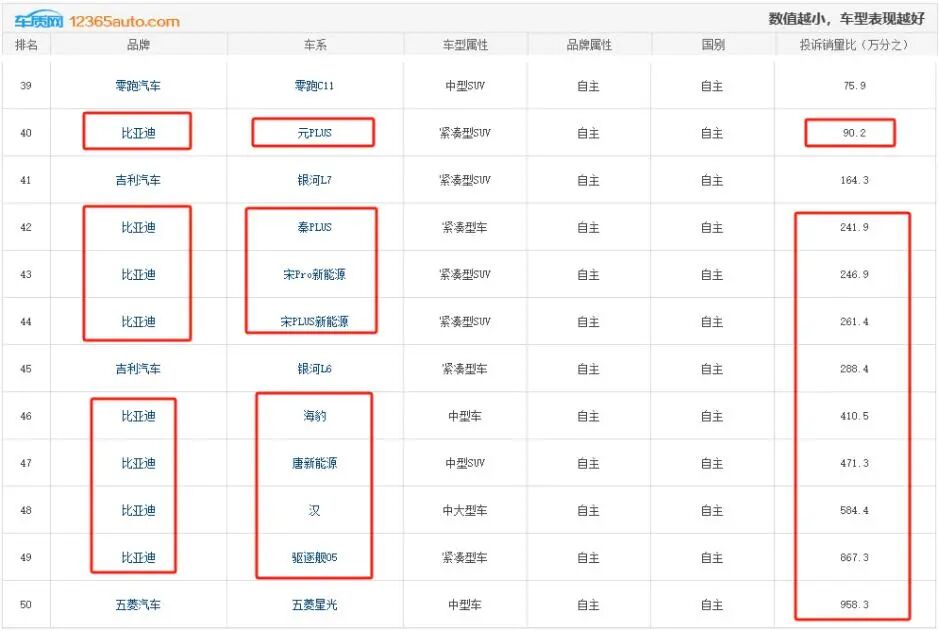Select the complaint ratio value 246.9
939x631 pixels.
click(855, 275)
